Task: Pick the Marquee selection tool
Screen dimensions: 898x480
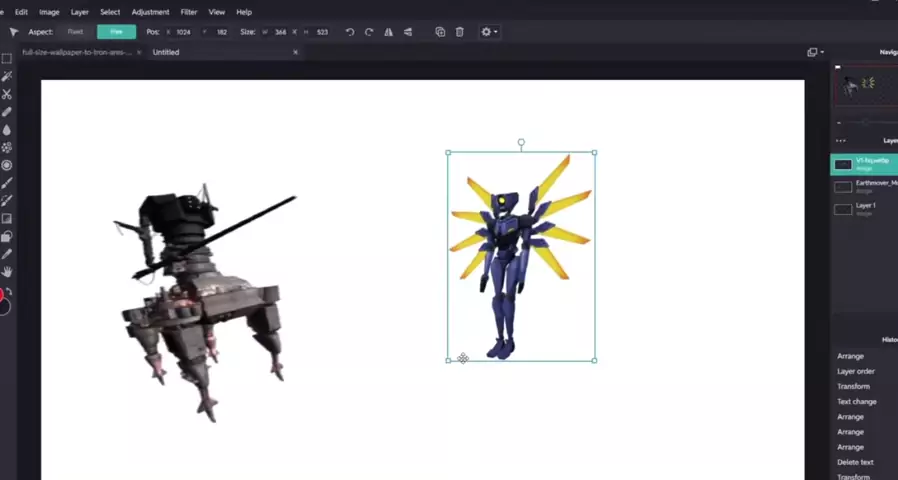Action: pyautogui.click(x=7, y=58)
